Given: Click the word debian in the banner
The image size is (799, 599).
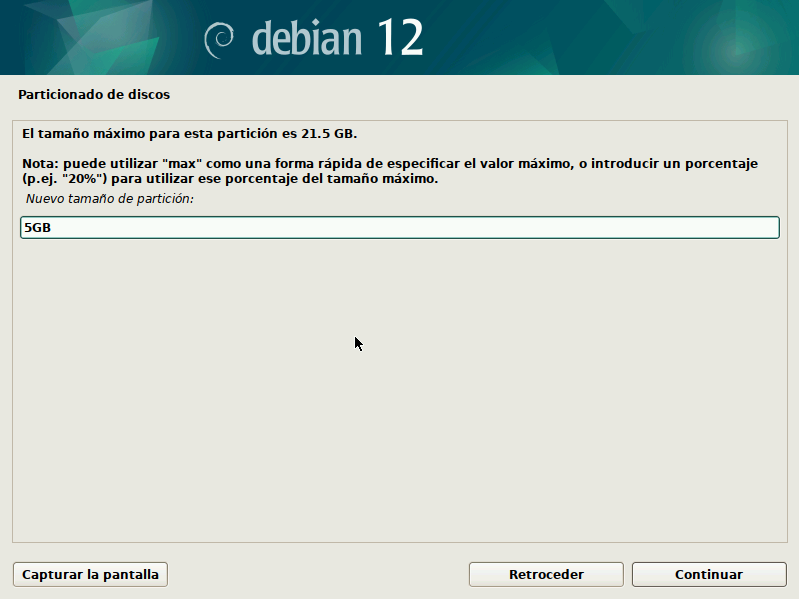Looking at the screenshot, I should 306,38.
